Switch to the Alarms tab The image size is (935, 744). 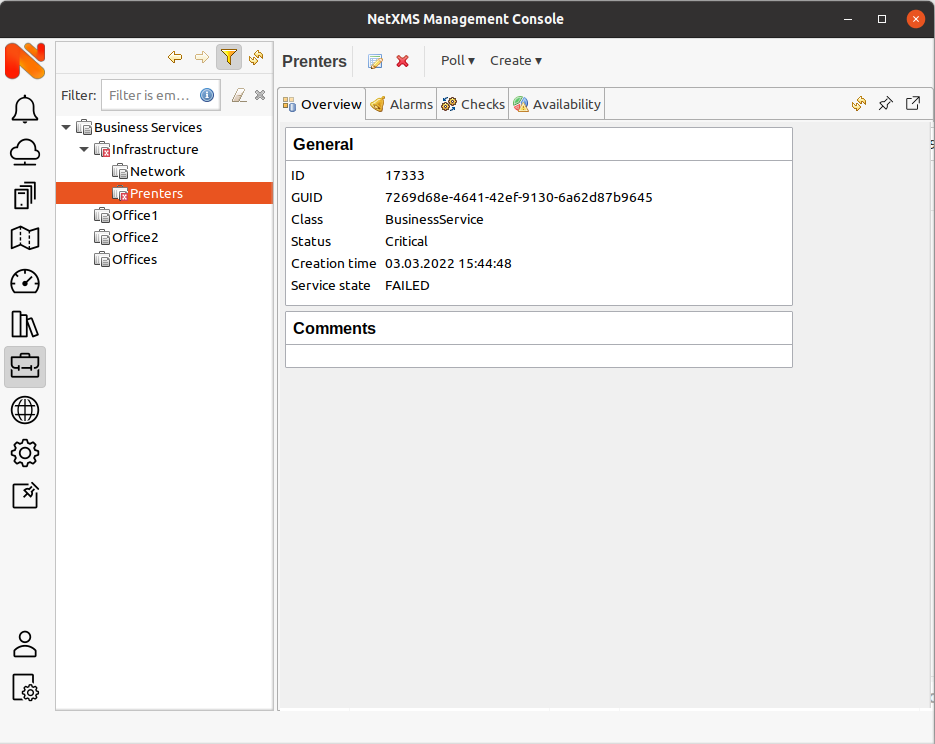pos(401,104)
